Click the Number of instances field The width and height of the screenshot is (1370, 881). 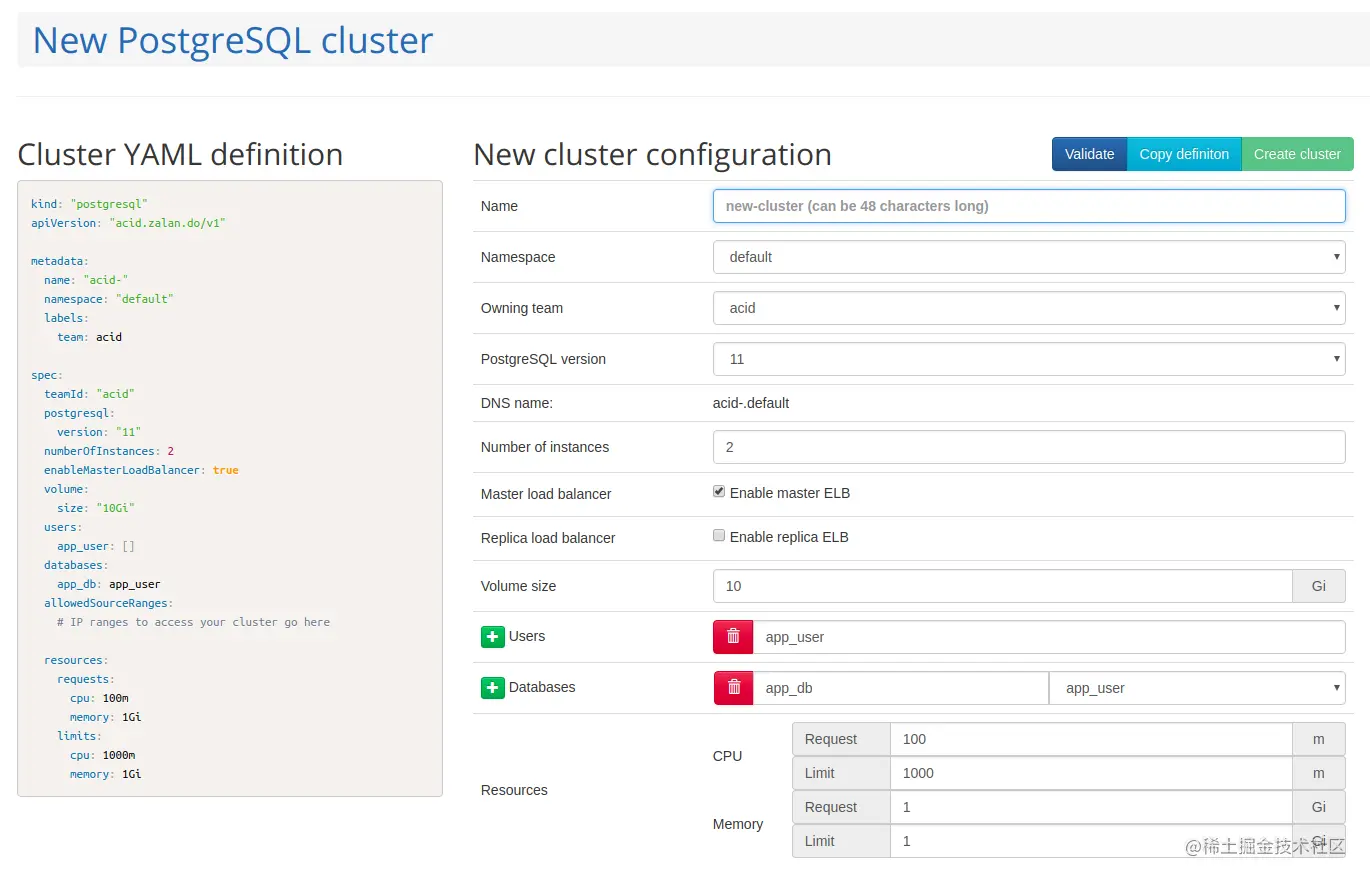click(1028, 447)
